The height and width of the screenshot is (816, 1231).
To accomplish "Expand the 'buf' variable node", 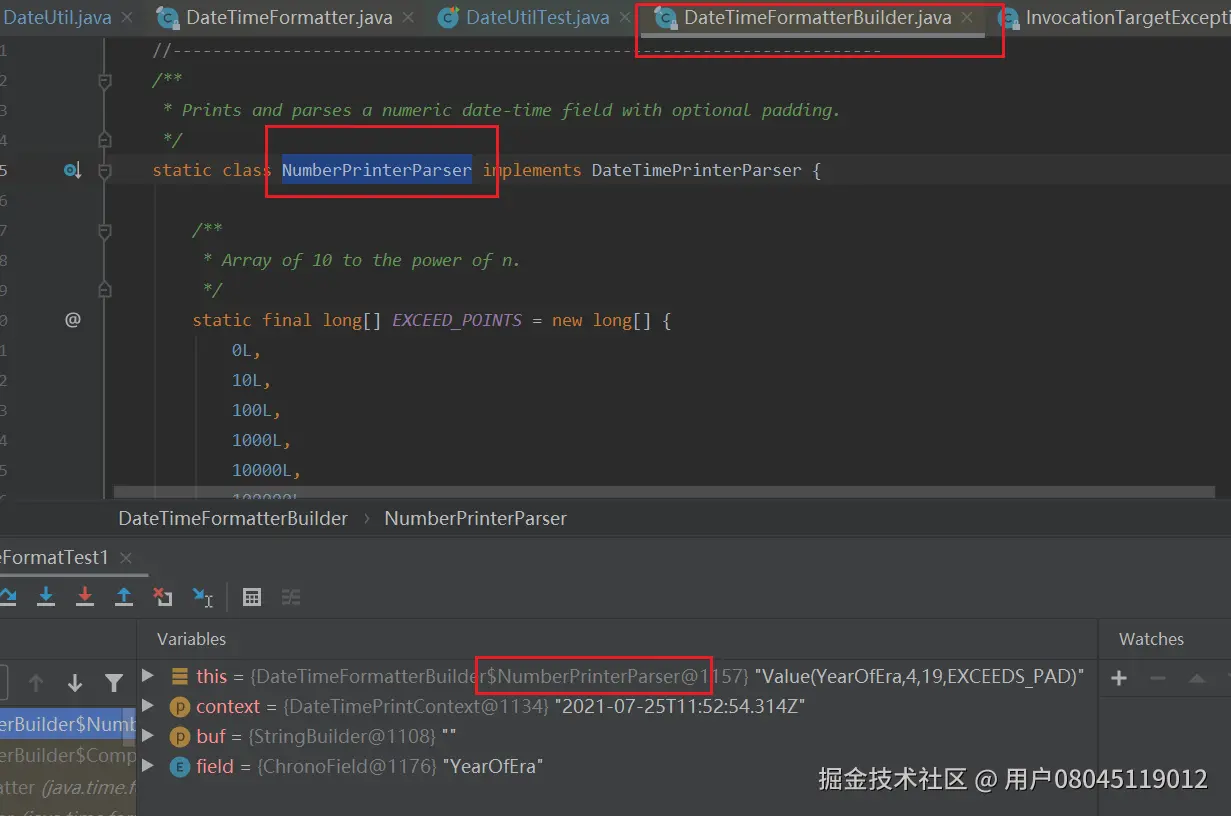I will pyautogui.click(x=148, y=735).
